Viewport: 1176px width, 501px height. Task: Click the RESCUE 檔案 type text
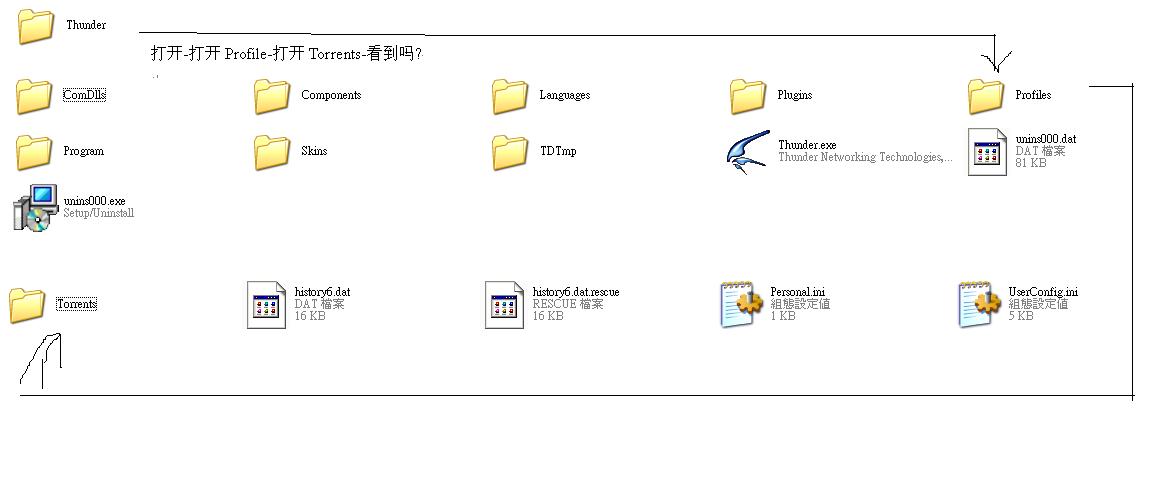[568, 304]
